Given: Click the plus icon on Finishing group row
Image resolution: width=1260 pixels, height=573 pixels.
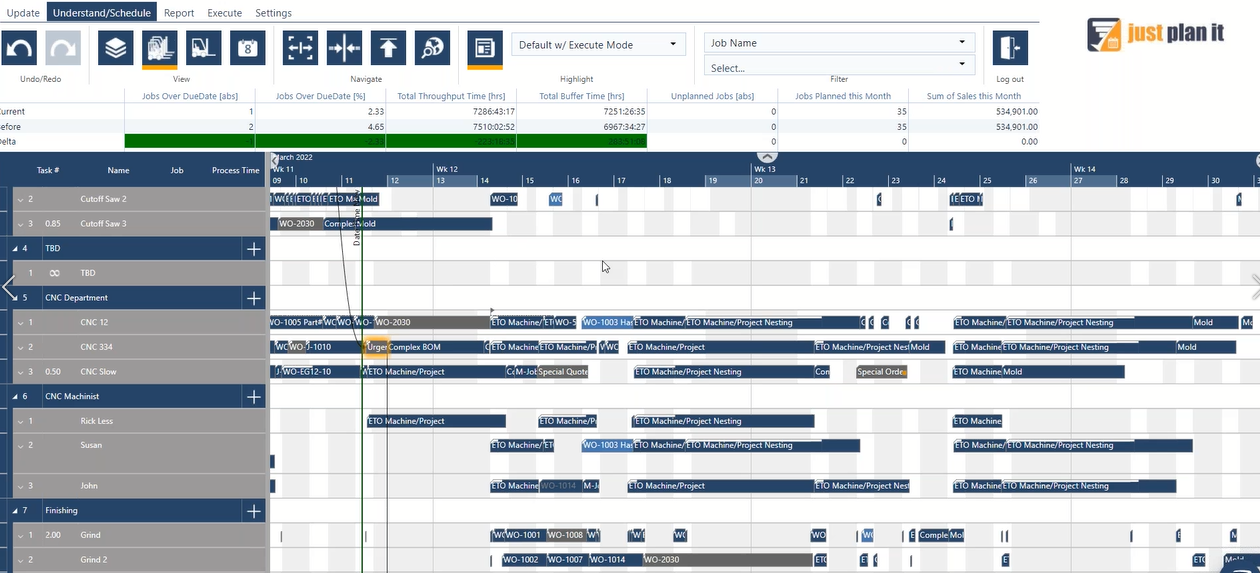Looking at the screenshot, I should pos(254,511).
